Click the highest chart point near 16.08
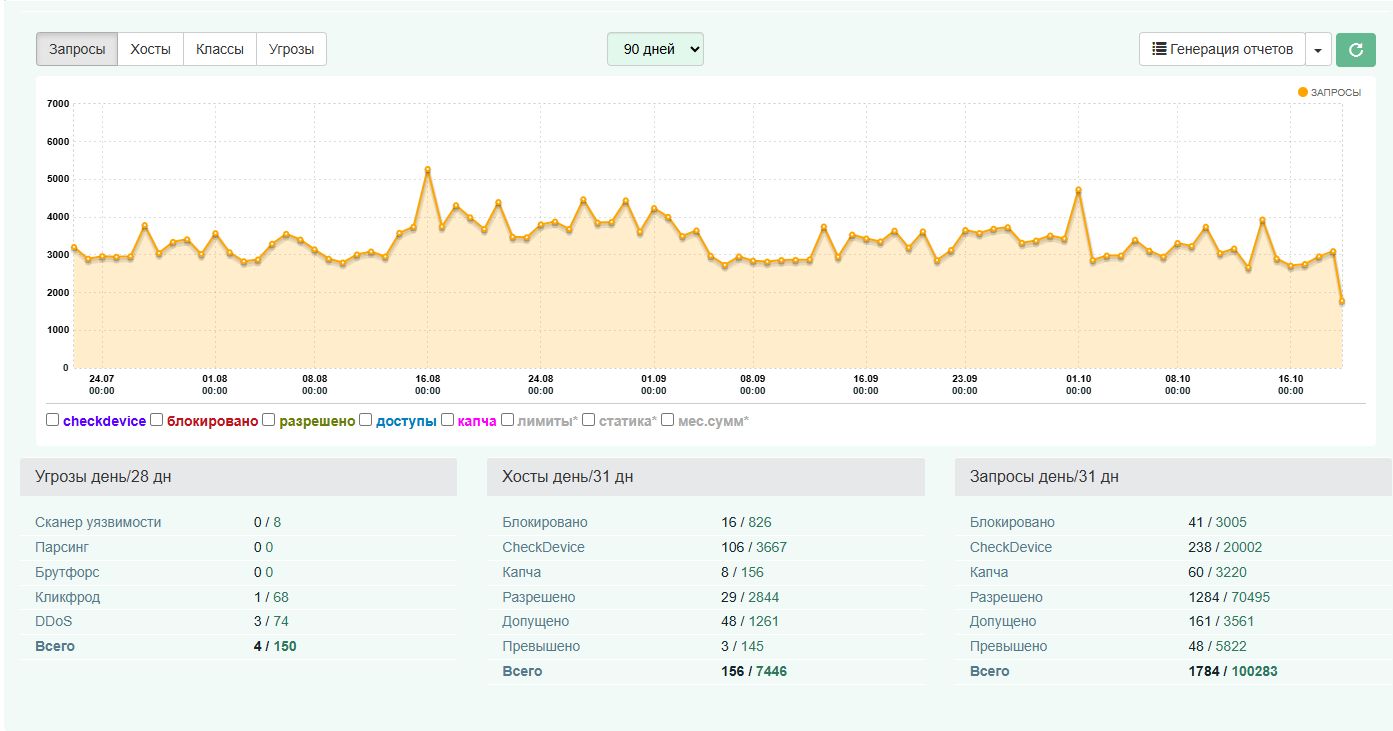This screenshot has height=731, width=1393. (428, 170)
